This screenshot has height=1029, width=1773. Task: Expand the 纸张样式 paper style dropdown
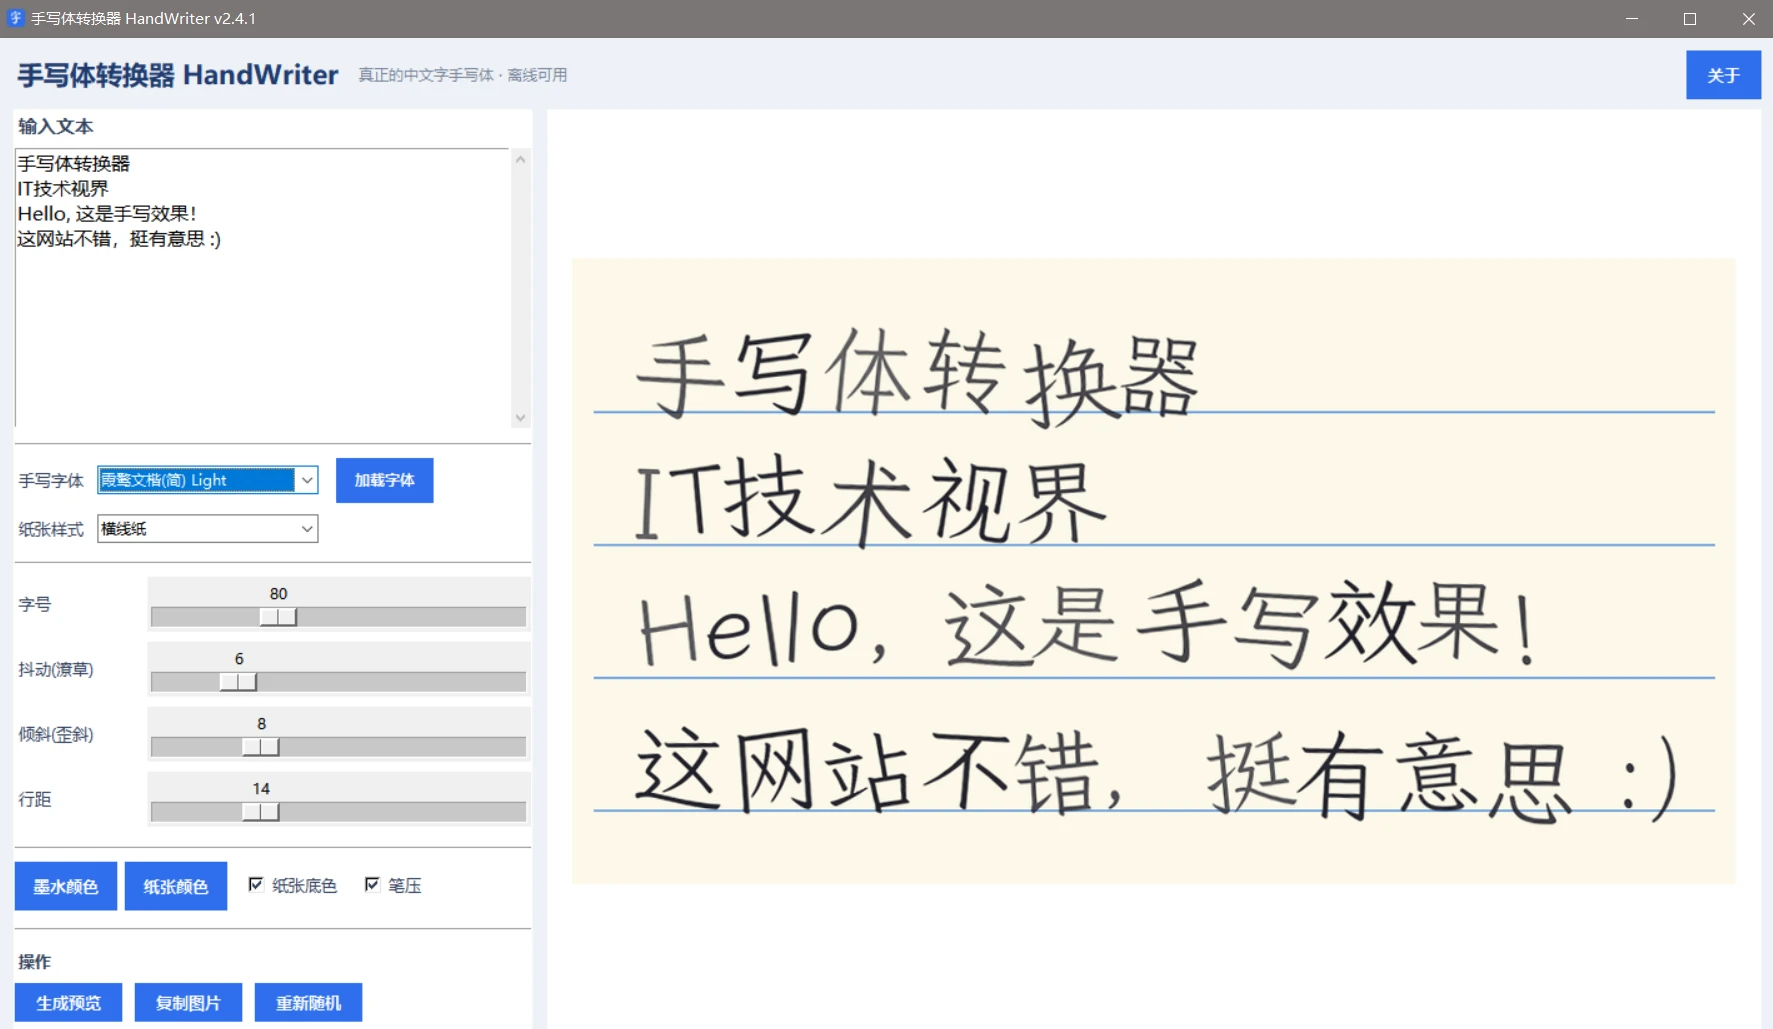tap(307, 528)
